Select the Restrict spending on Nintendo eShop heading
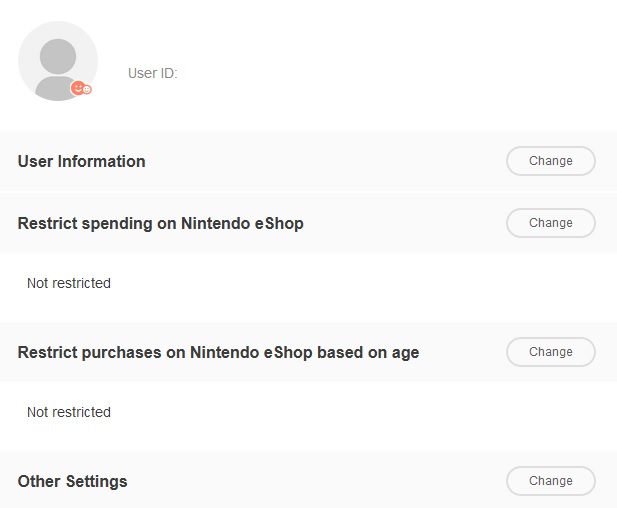This screenshot has height=508, width=617. (161, 223)
